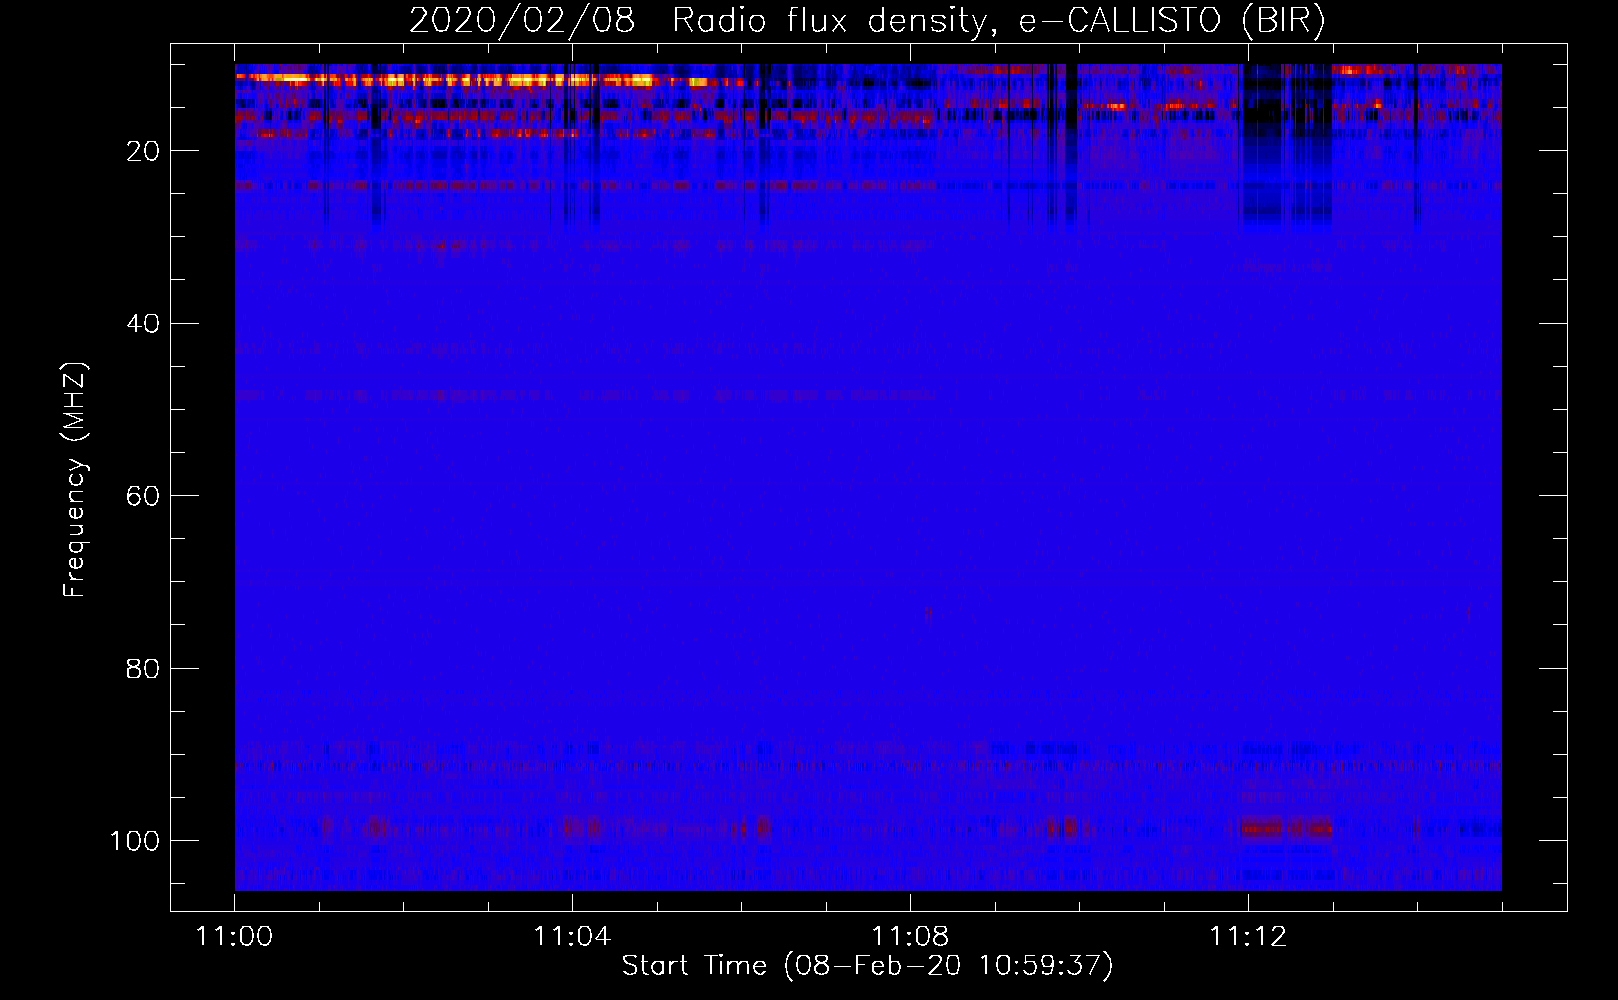Click the '40' frequency tick label
This screenshot has height=1000, width=1618.
[143, 324]
